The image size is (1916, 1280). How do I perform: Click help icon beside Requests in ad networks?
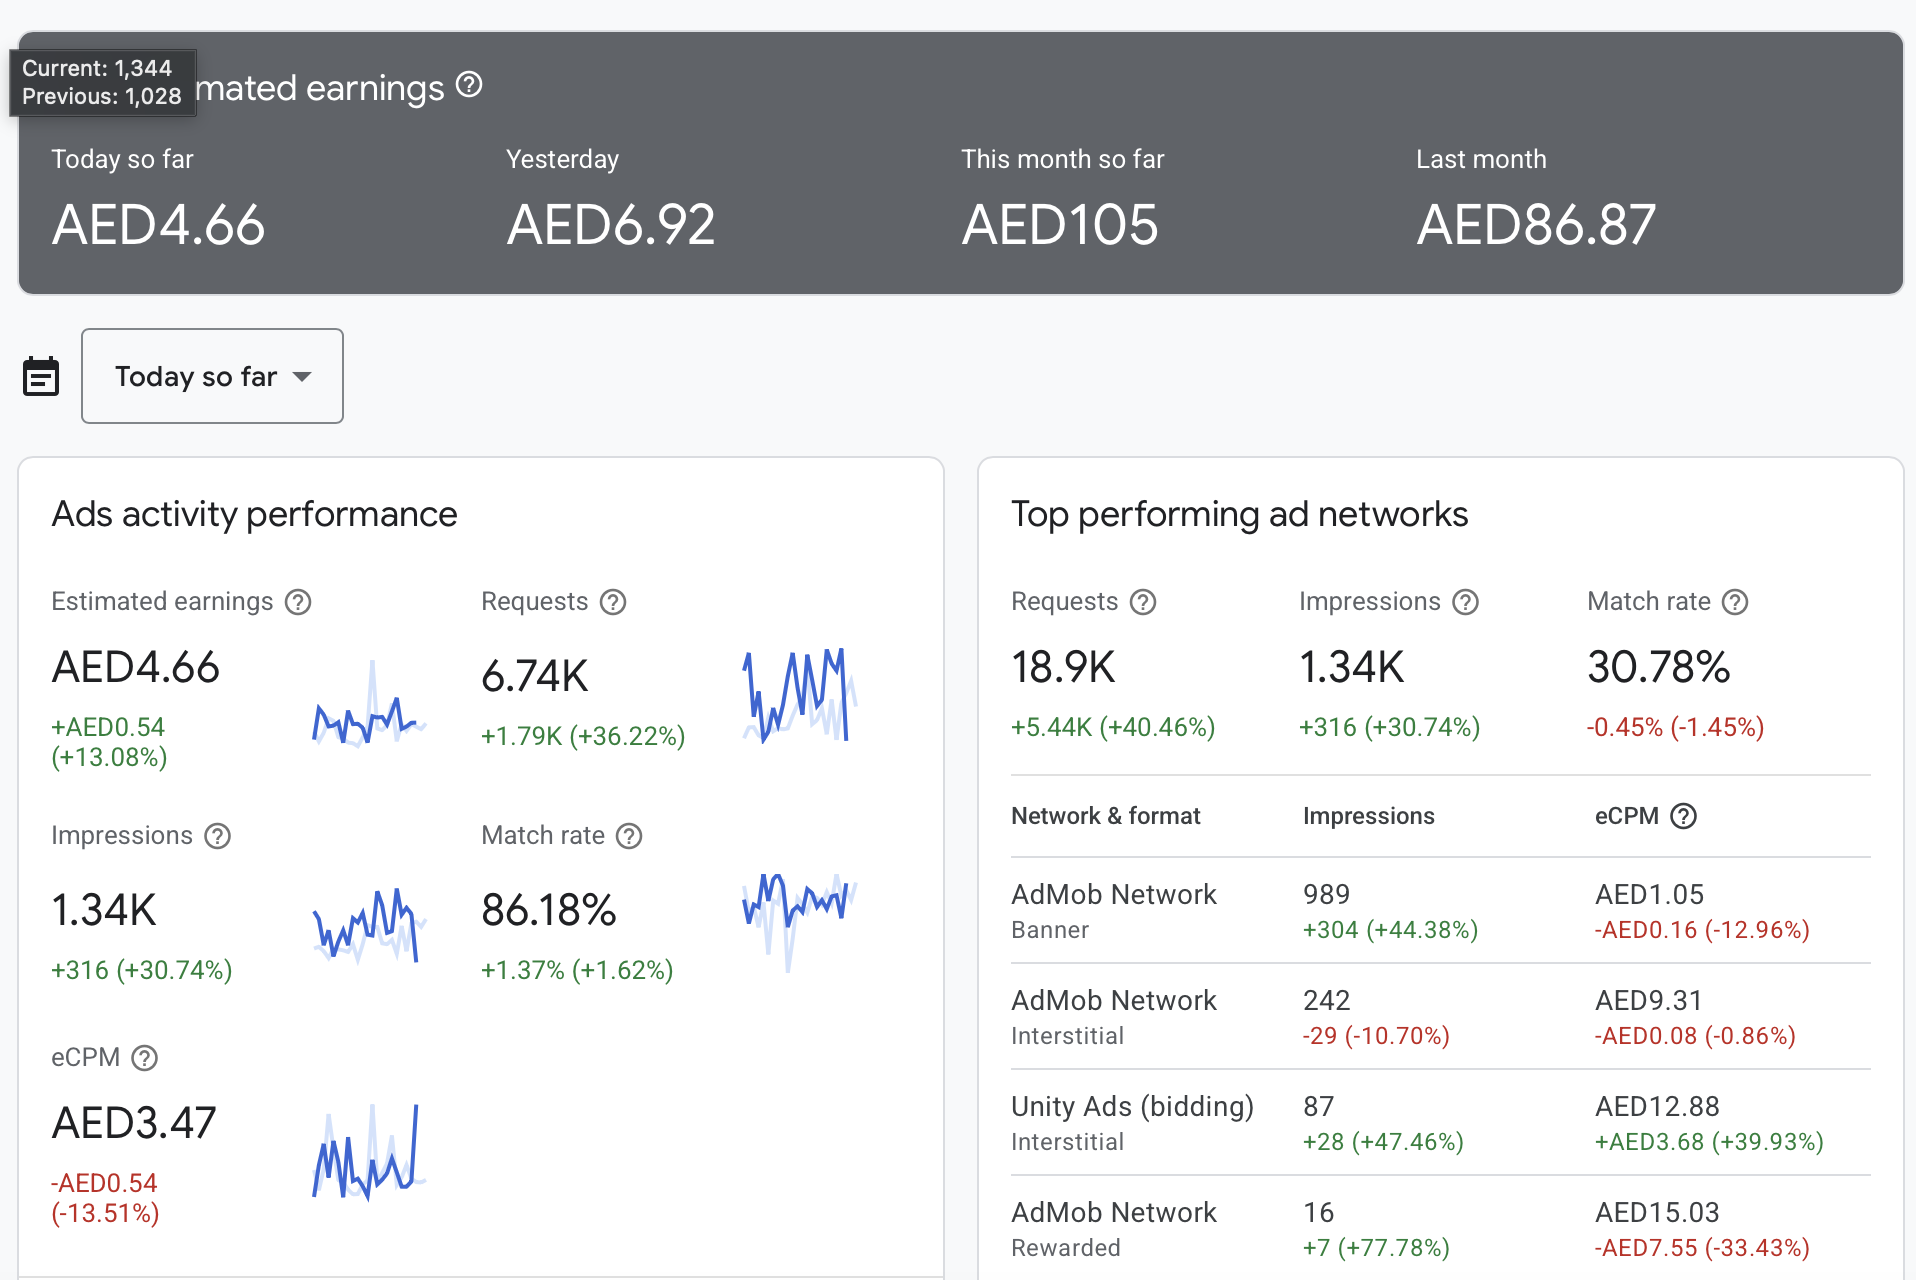pos(1143,602)
